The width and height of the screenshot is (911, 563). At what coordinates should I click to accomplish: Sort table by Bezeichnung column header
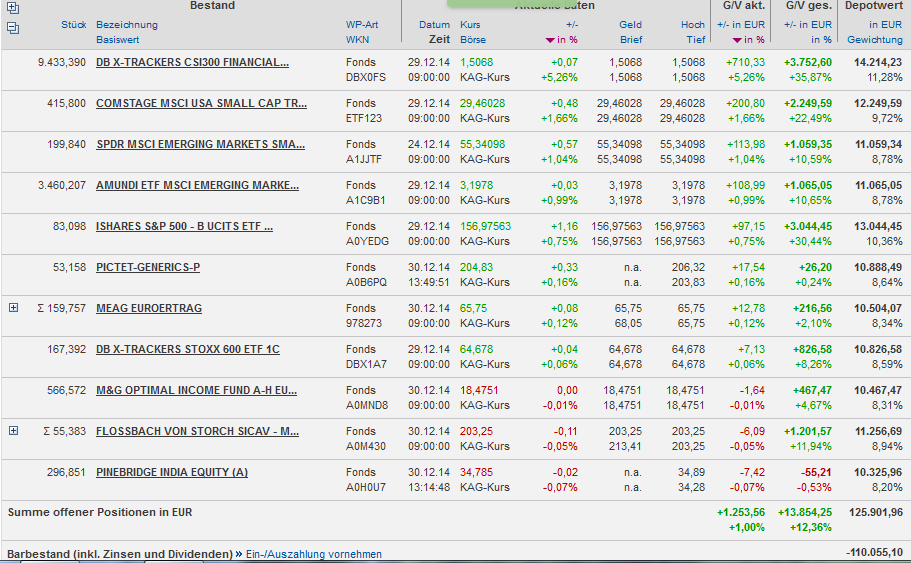(127, 24)
